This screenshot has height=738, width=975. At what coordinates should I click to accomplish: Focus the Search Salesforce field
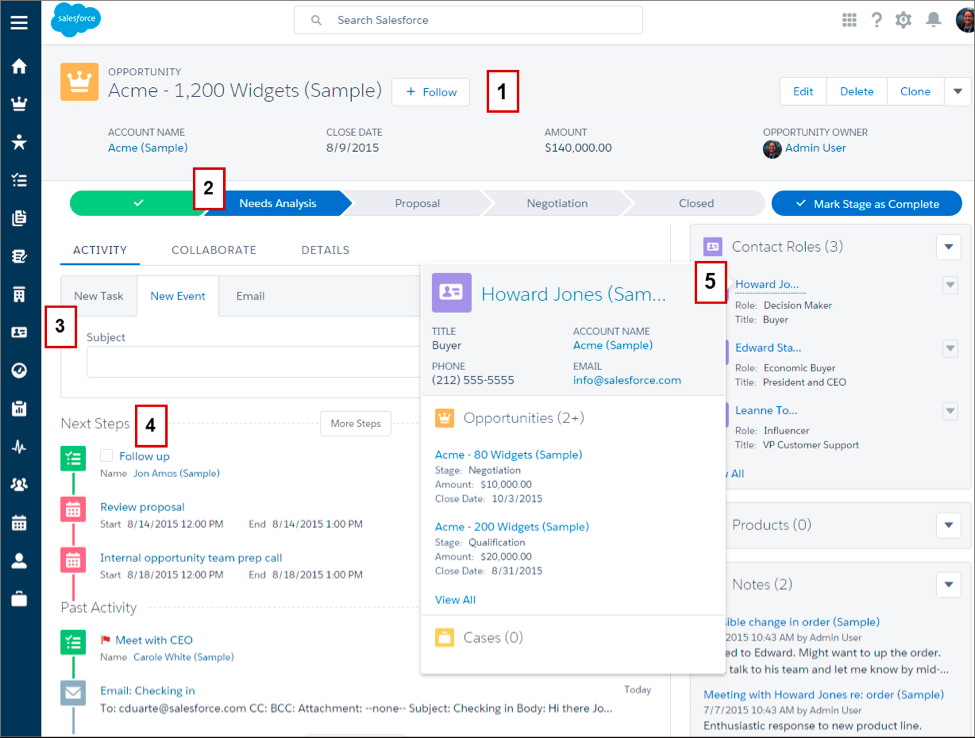[x=468, y=20]
